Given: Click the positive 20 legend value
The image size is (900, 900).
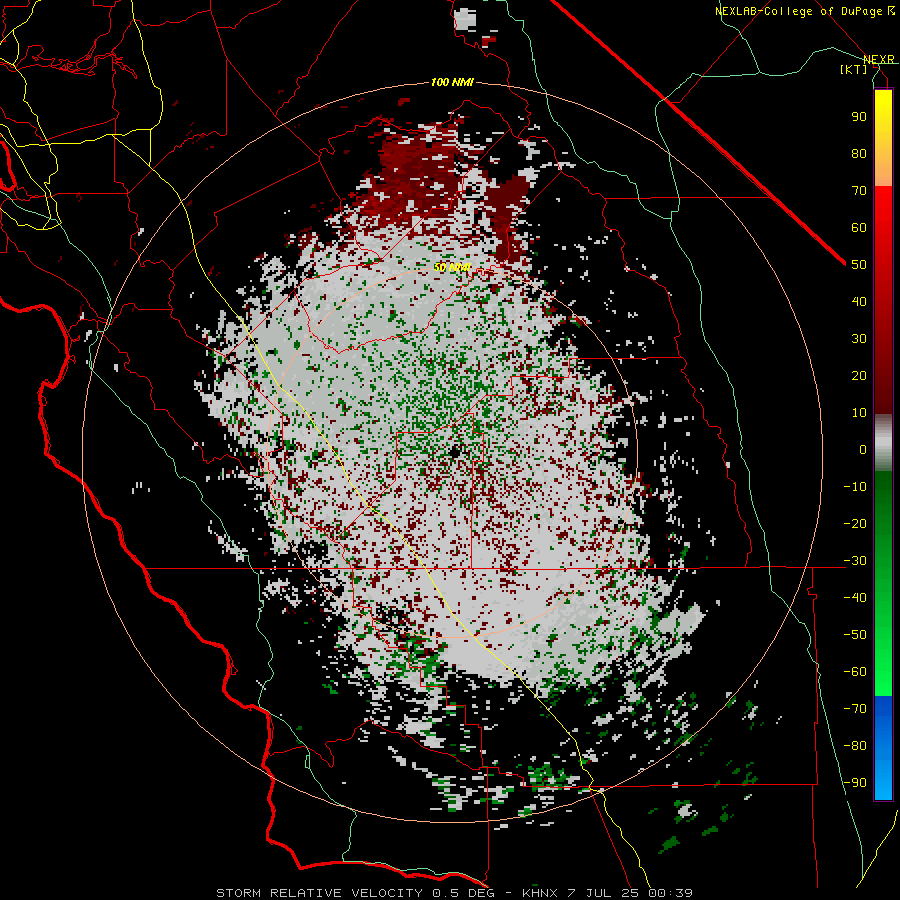Looking at the screenshot, I should point(859,375).
